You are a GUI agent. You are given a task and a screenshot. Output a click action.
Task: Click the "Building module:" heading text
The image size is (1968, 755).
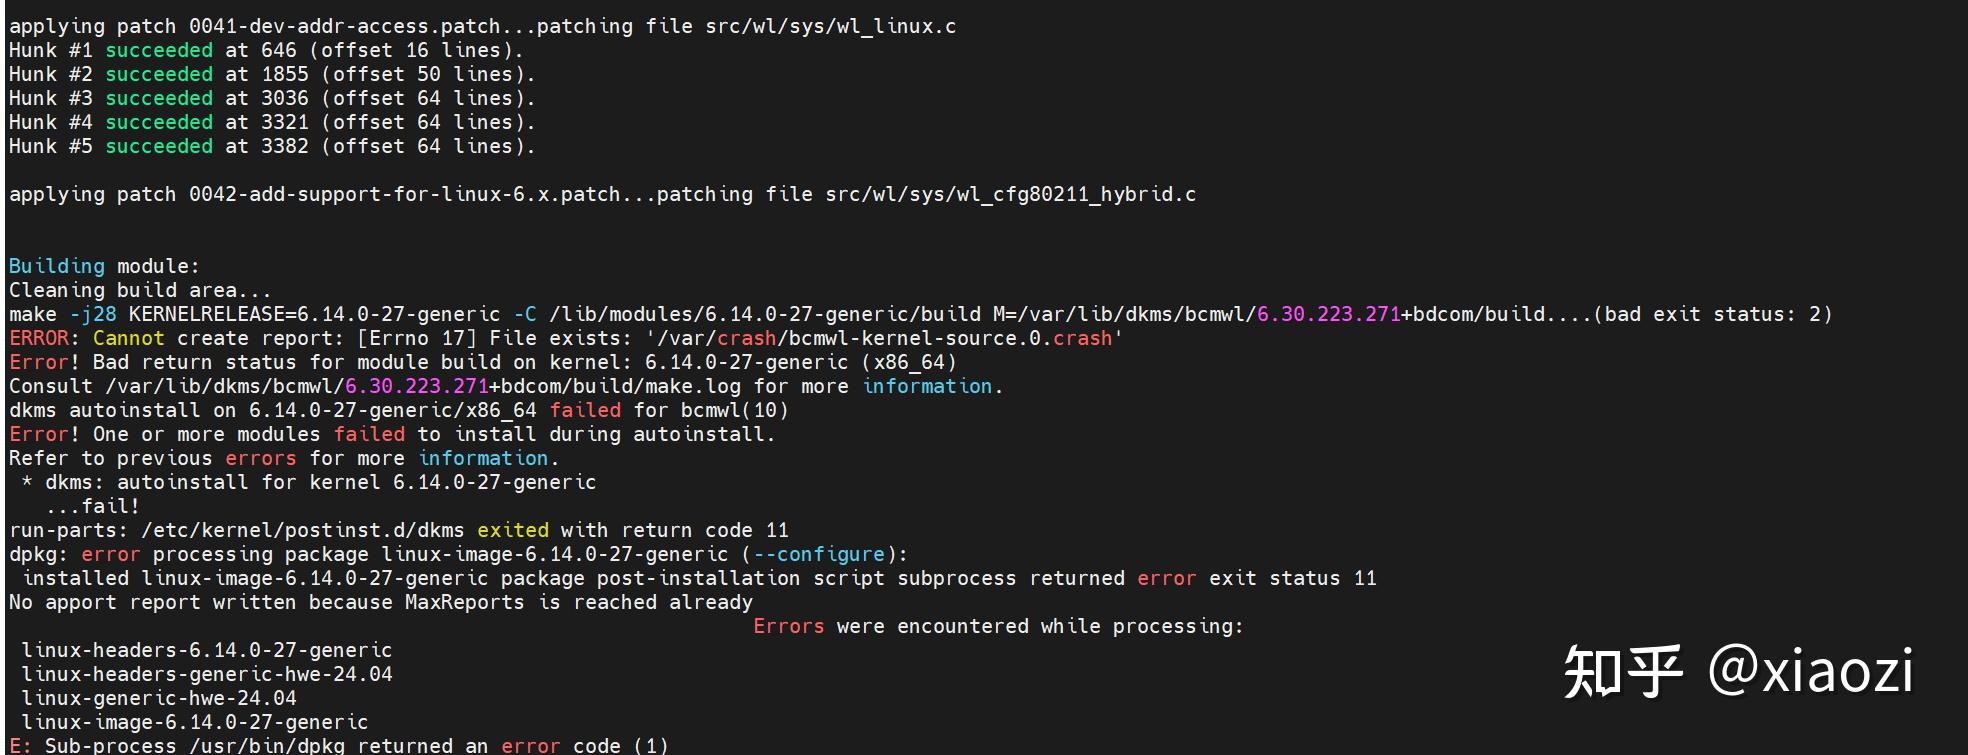tap(104, 267)
